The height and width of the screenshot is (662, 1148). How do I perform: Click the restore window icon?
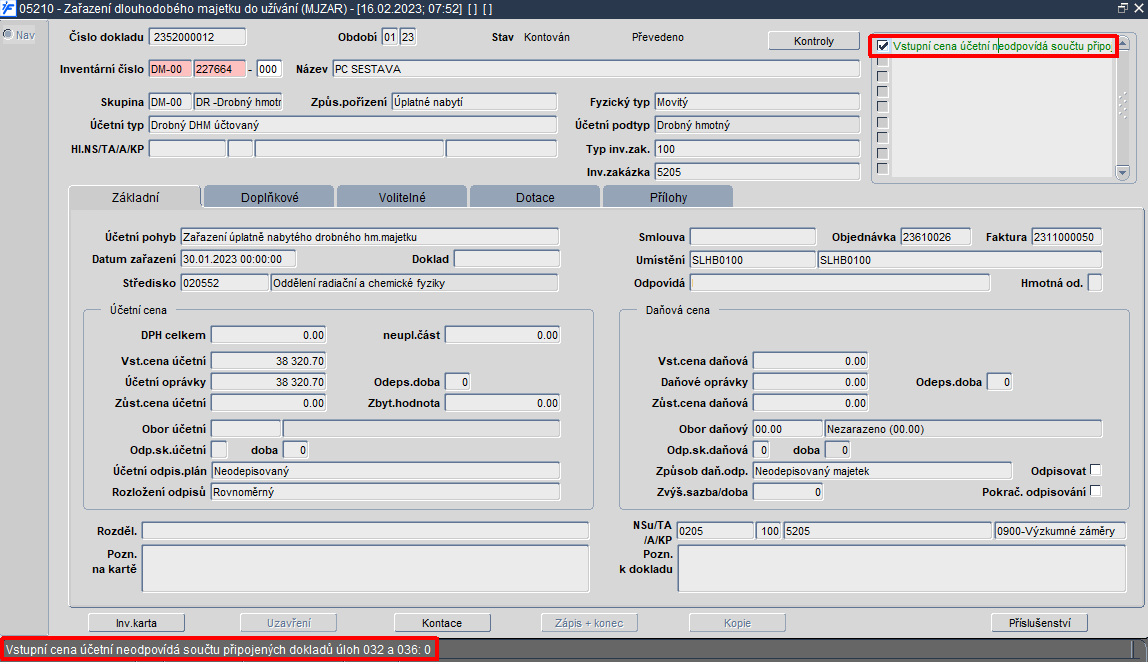tap(1122, 8)
